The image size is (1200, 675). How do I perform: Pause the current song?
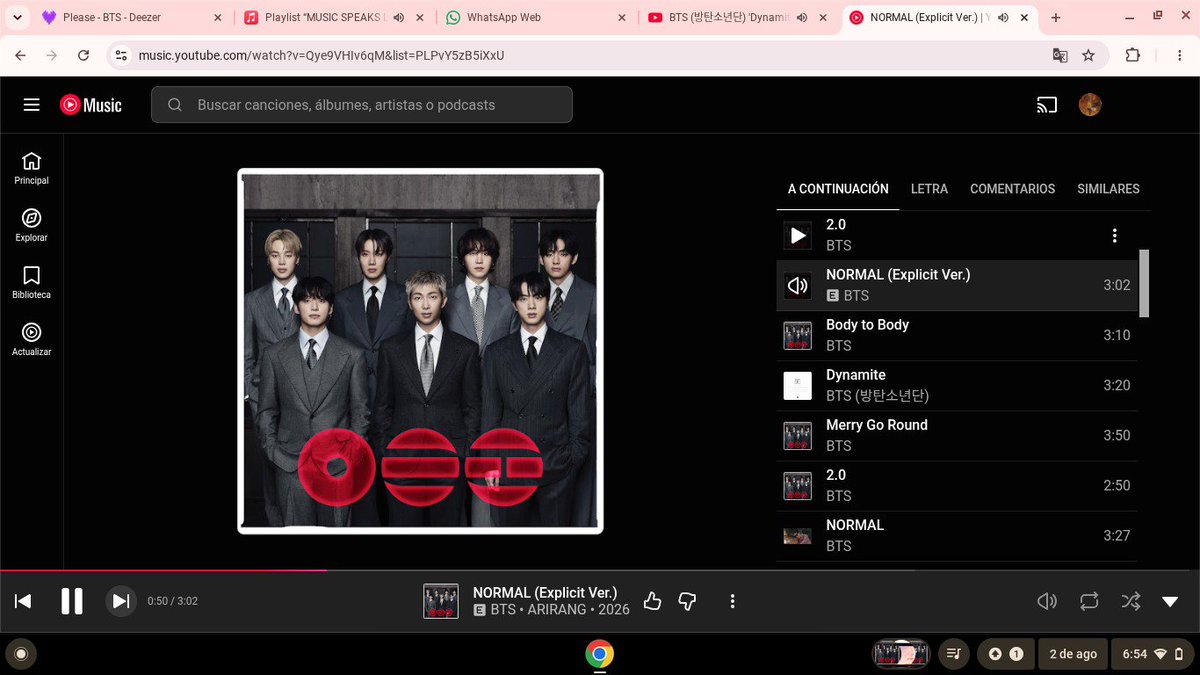(x=72, y=601)
